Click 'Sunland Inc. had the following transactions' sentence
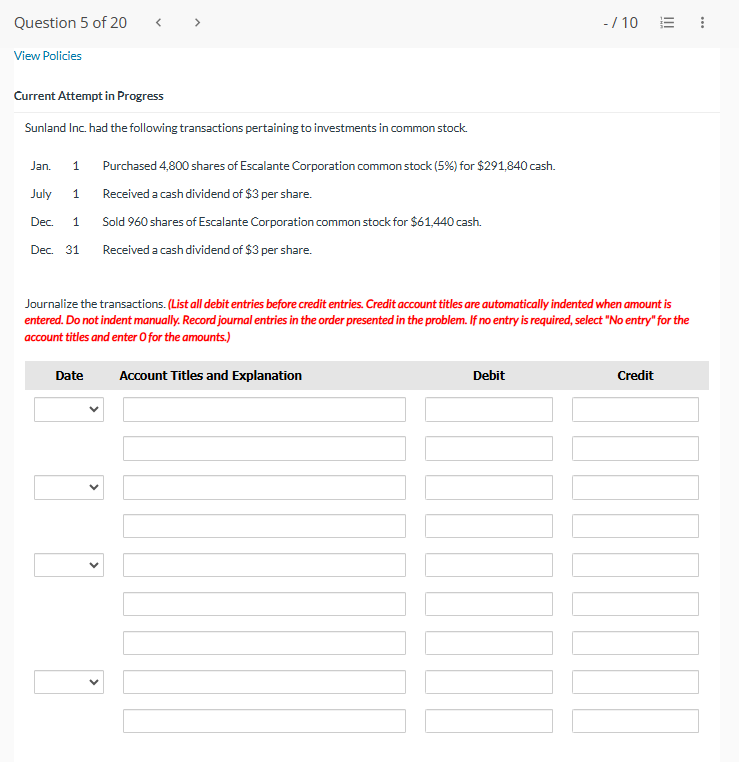Image resolution: width=739 pixels, height=762 pixels. (246, 128)
